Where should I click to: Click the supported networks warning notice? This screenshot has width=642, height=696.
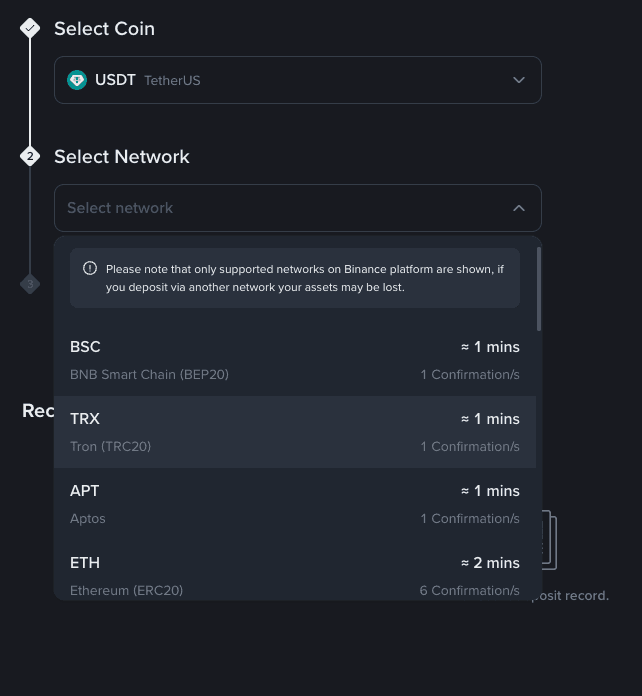[295, 278]
